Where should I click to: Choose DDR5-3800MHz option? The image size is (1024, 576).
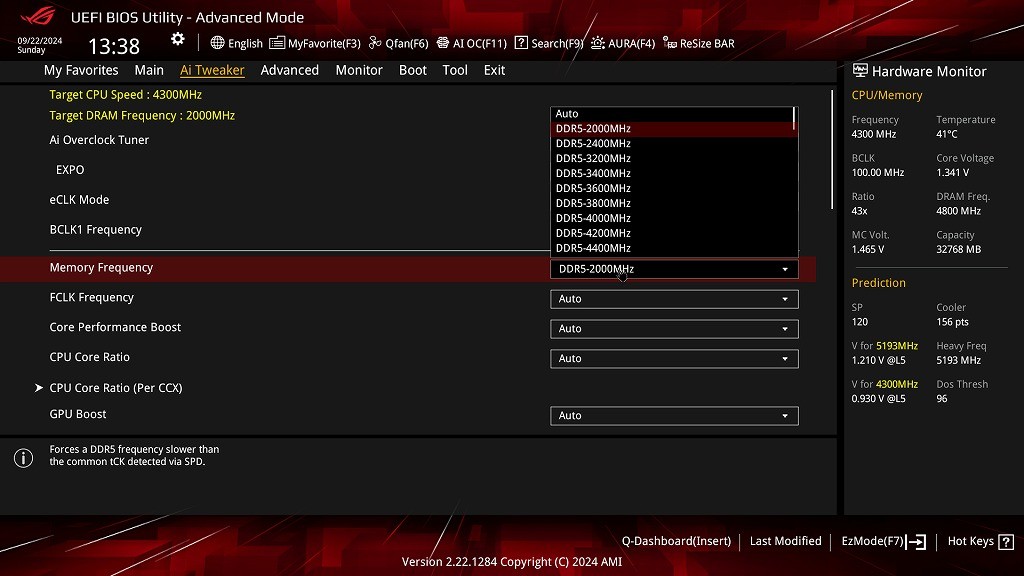(671, 204)
